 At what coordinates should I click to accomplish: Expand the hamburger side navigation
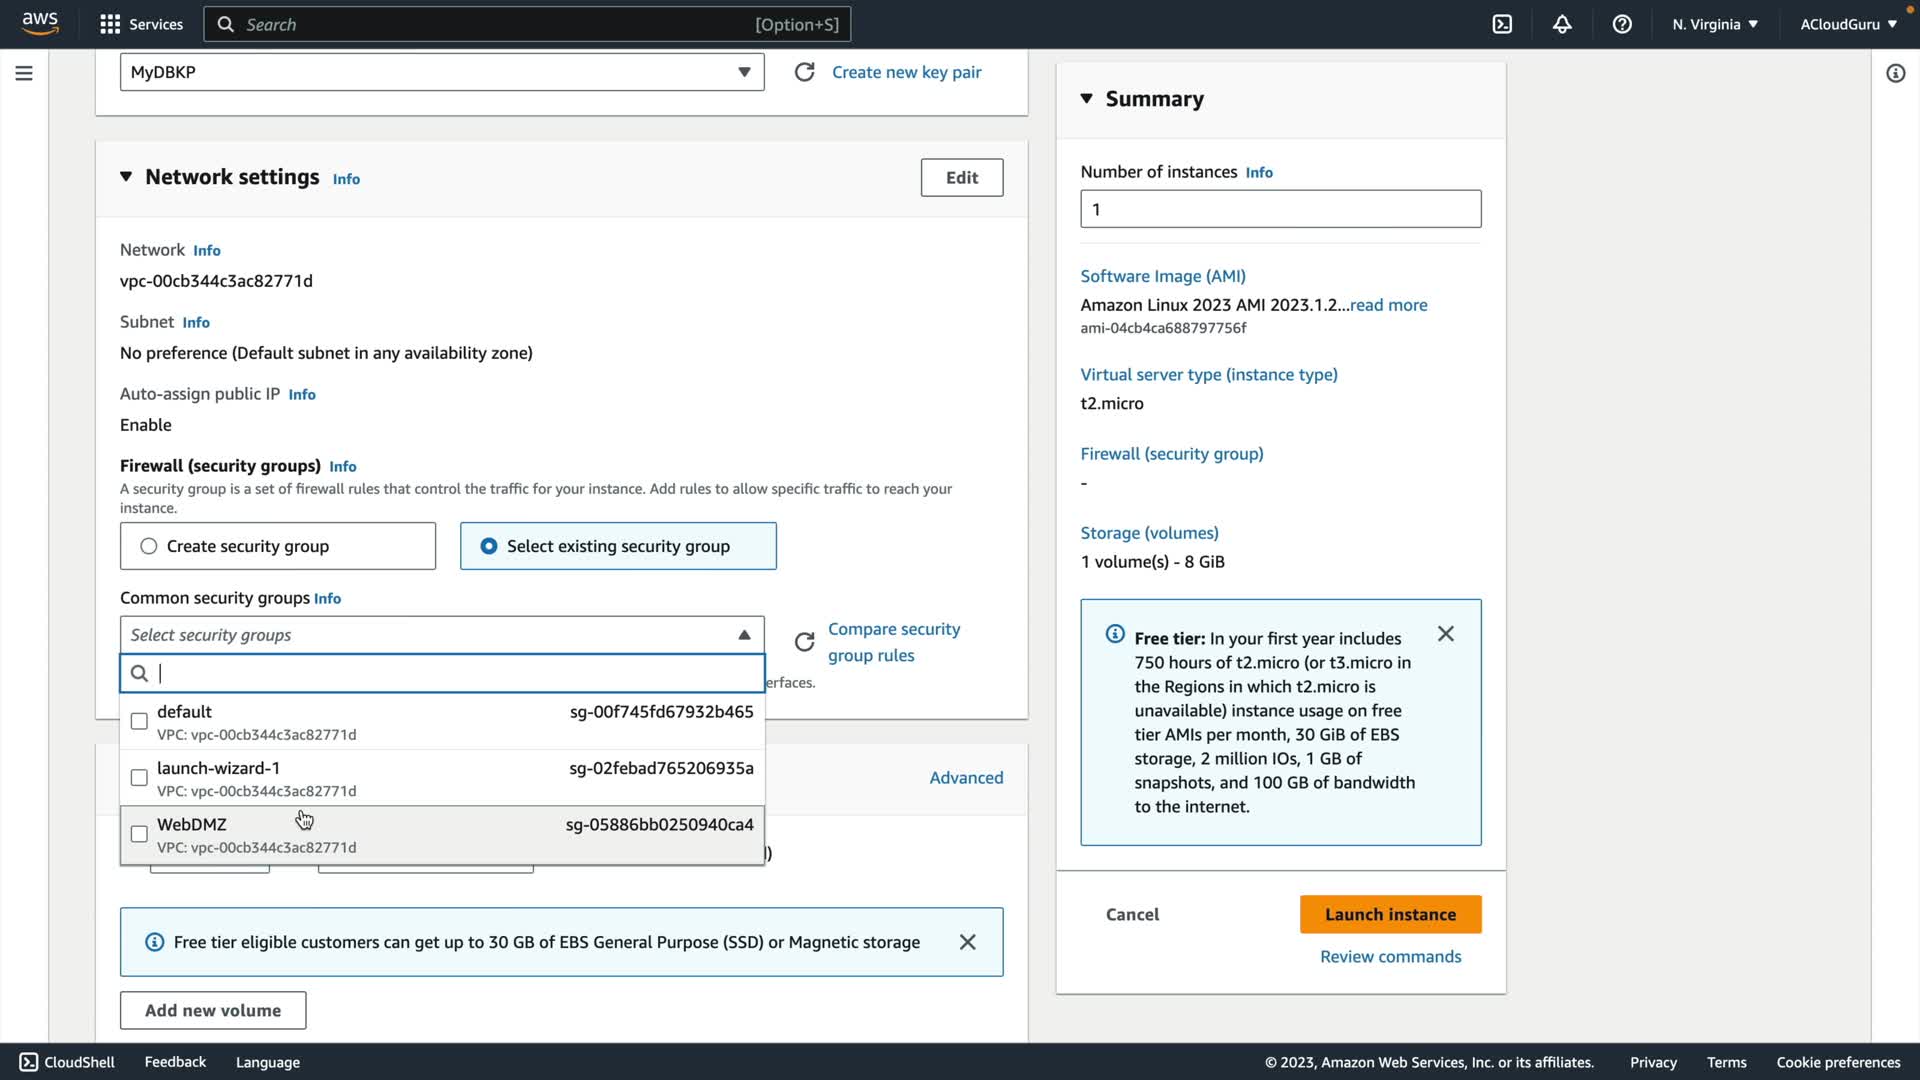tap(24, 73)
